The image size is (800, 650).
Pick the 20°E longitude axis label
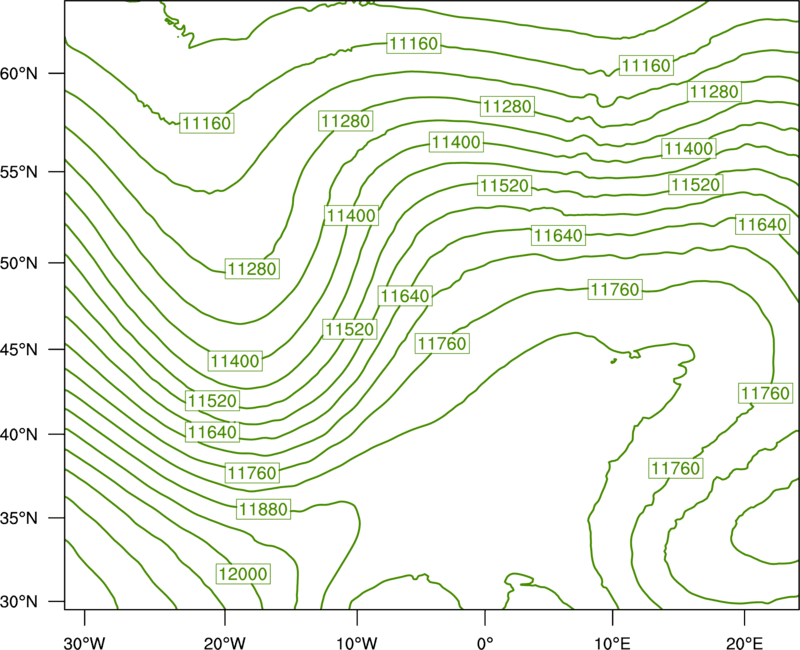[x=744, y=643]
